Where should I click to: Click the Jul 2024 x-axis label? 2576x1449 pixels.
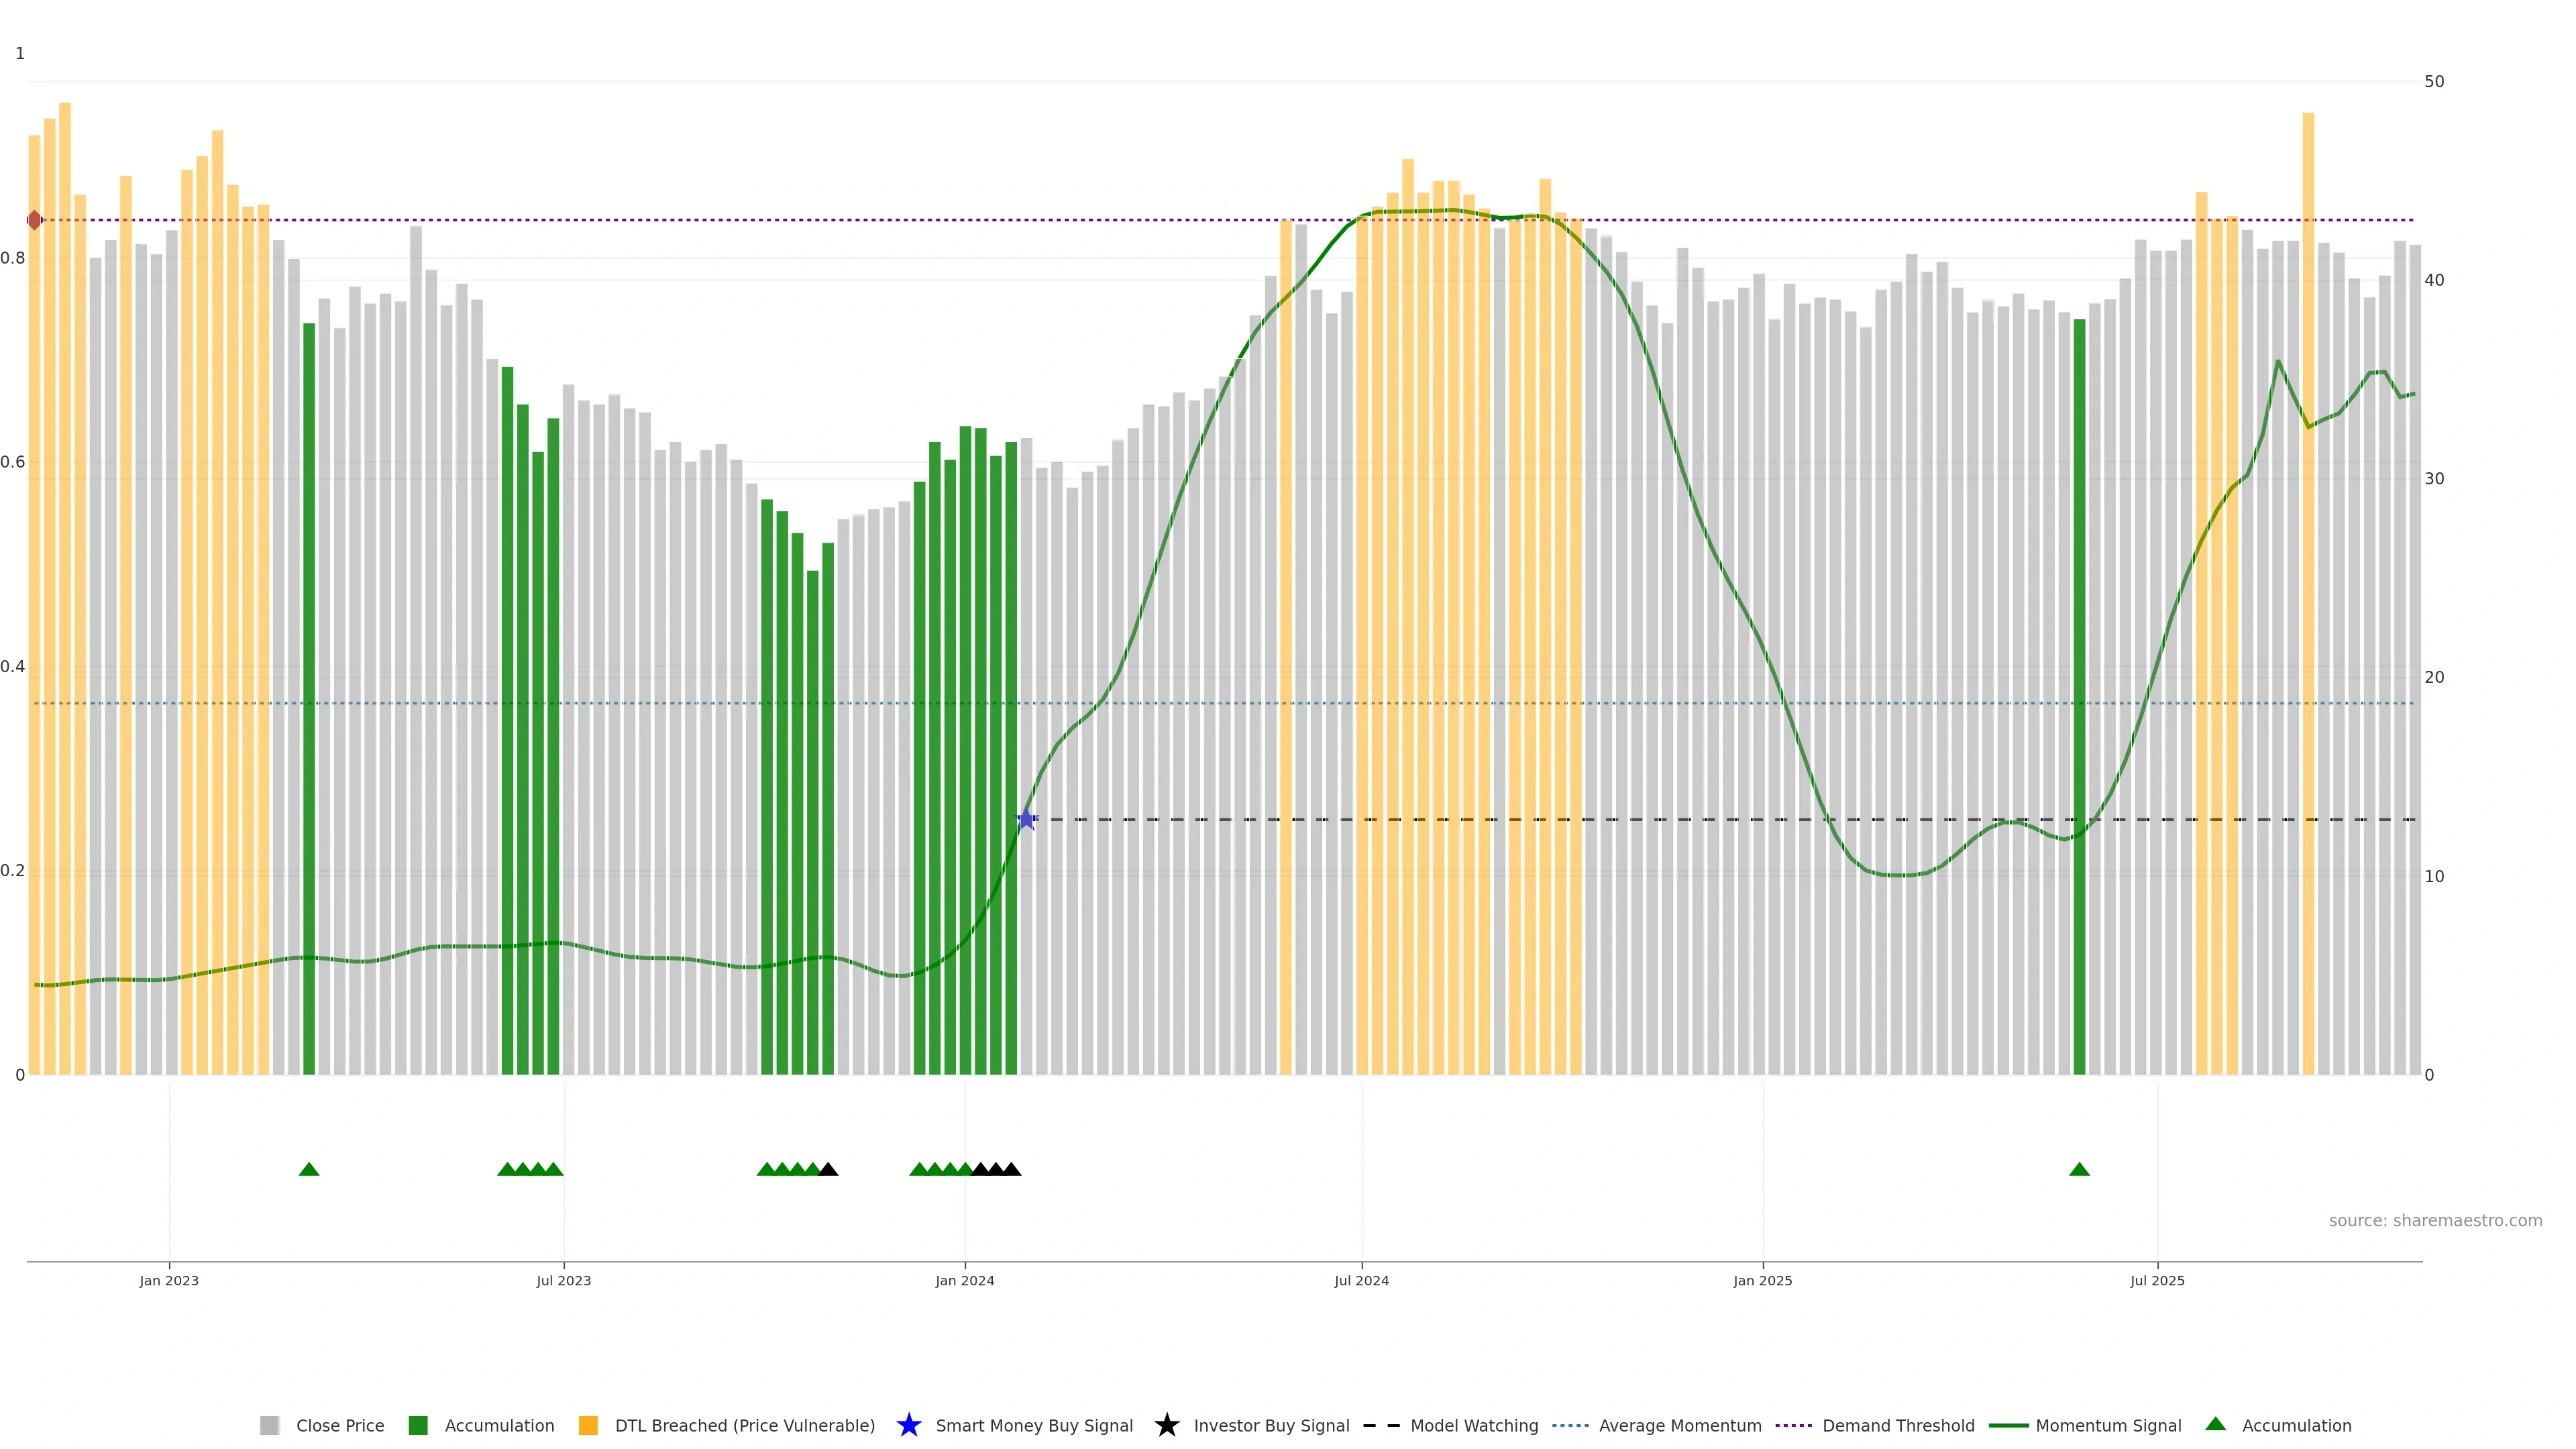(1361, 1280)
